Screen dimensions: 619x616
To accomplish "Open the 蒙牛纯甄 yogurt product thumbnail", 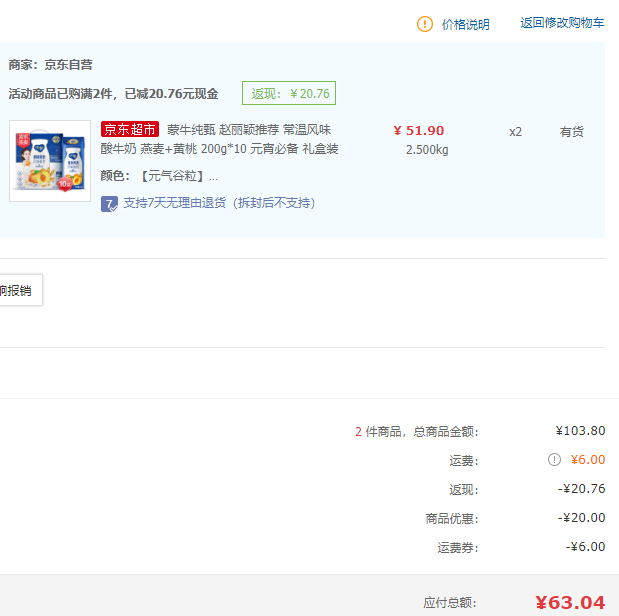I will tap(50, 161).
